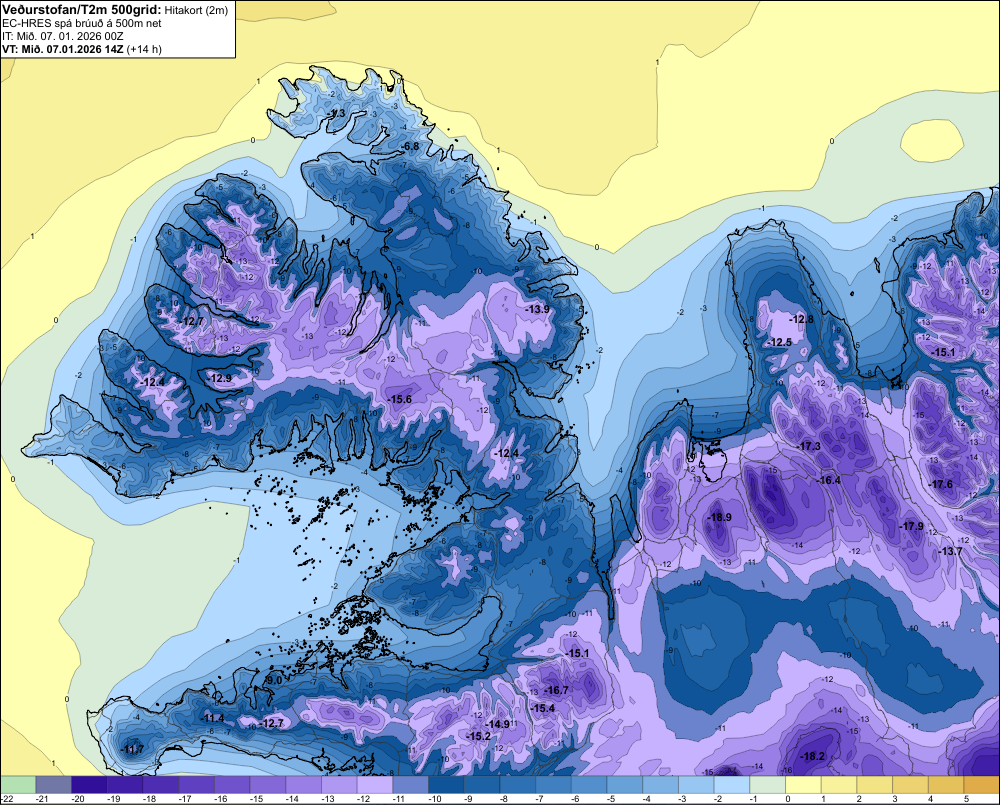Click the -15.2 temperature label
Screen dimensions: 1000x805
(x=478, y=736)
